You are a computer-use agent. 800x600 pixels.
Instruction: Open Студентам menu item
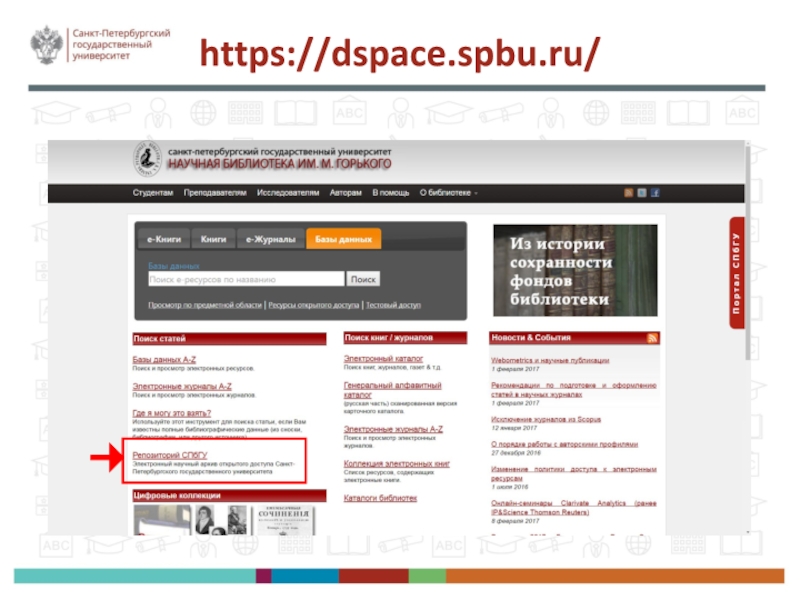pos(153,193)
